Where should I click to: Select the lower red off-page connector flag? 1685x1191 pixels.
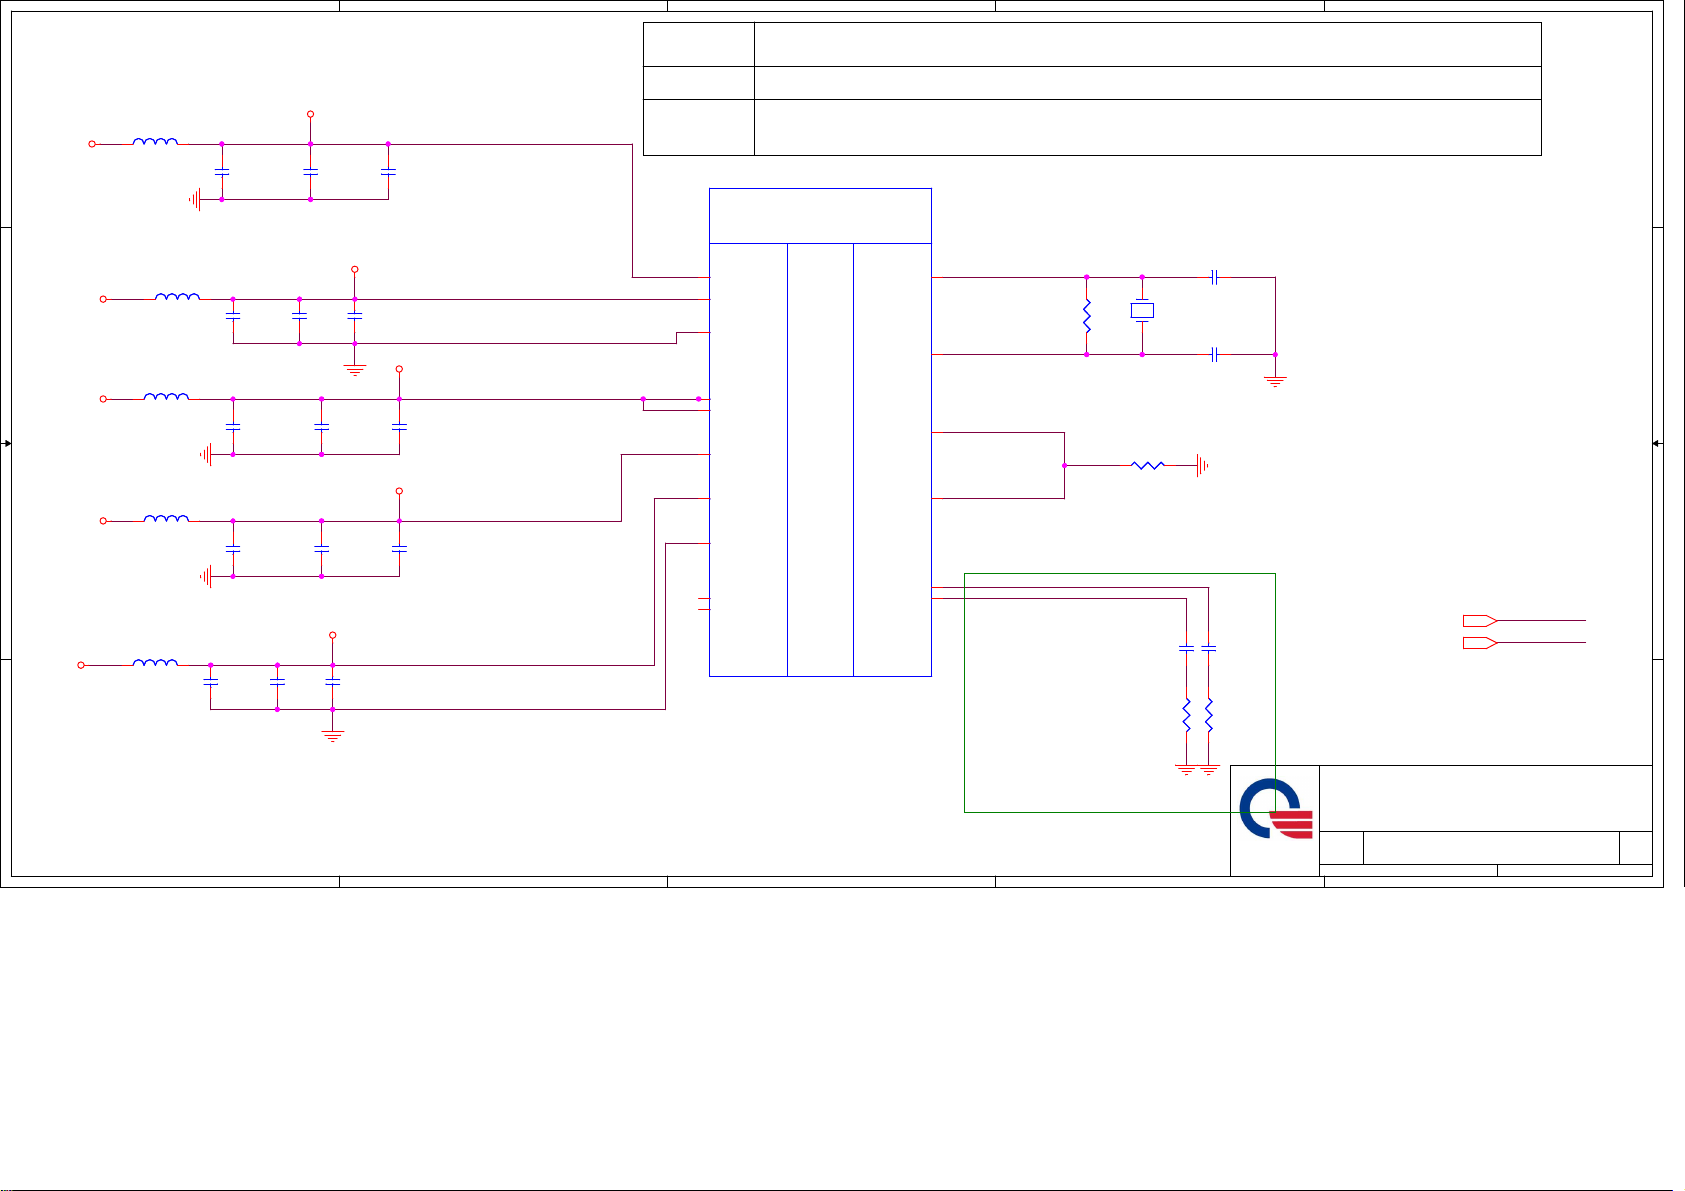pyautogui.click(x=1480, y=642)
